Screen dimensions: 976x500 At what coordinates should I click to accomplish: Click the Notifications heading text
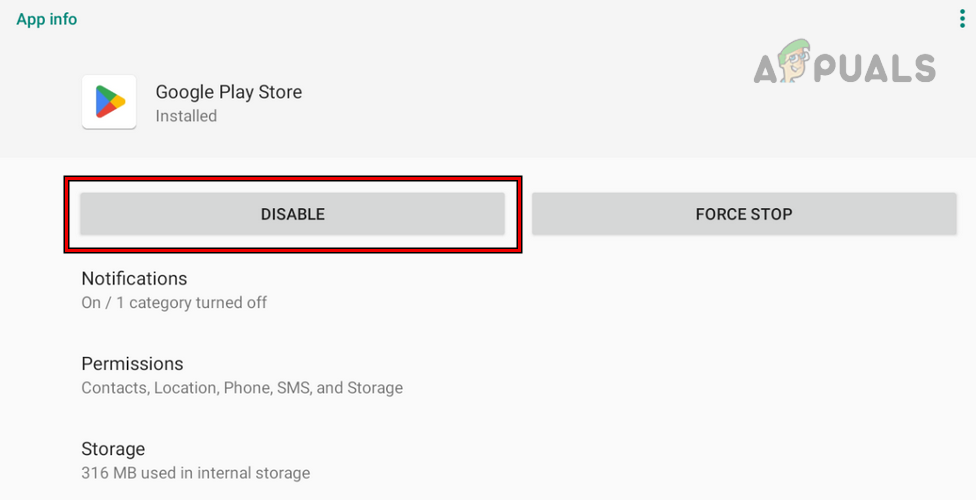(134, 278)
